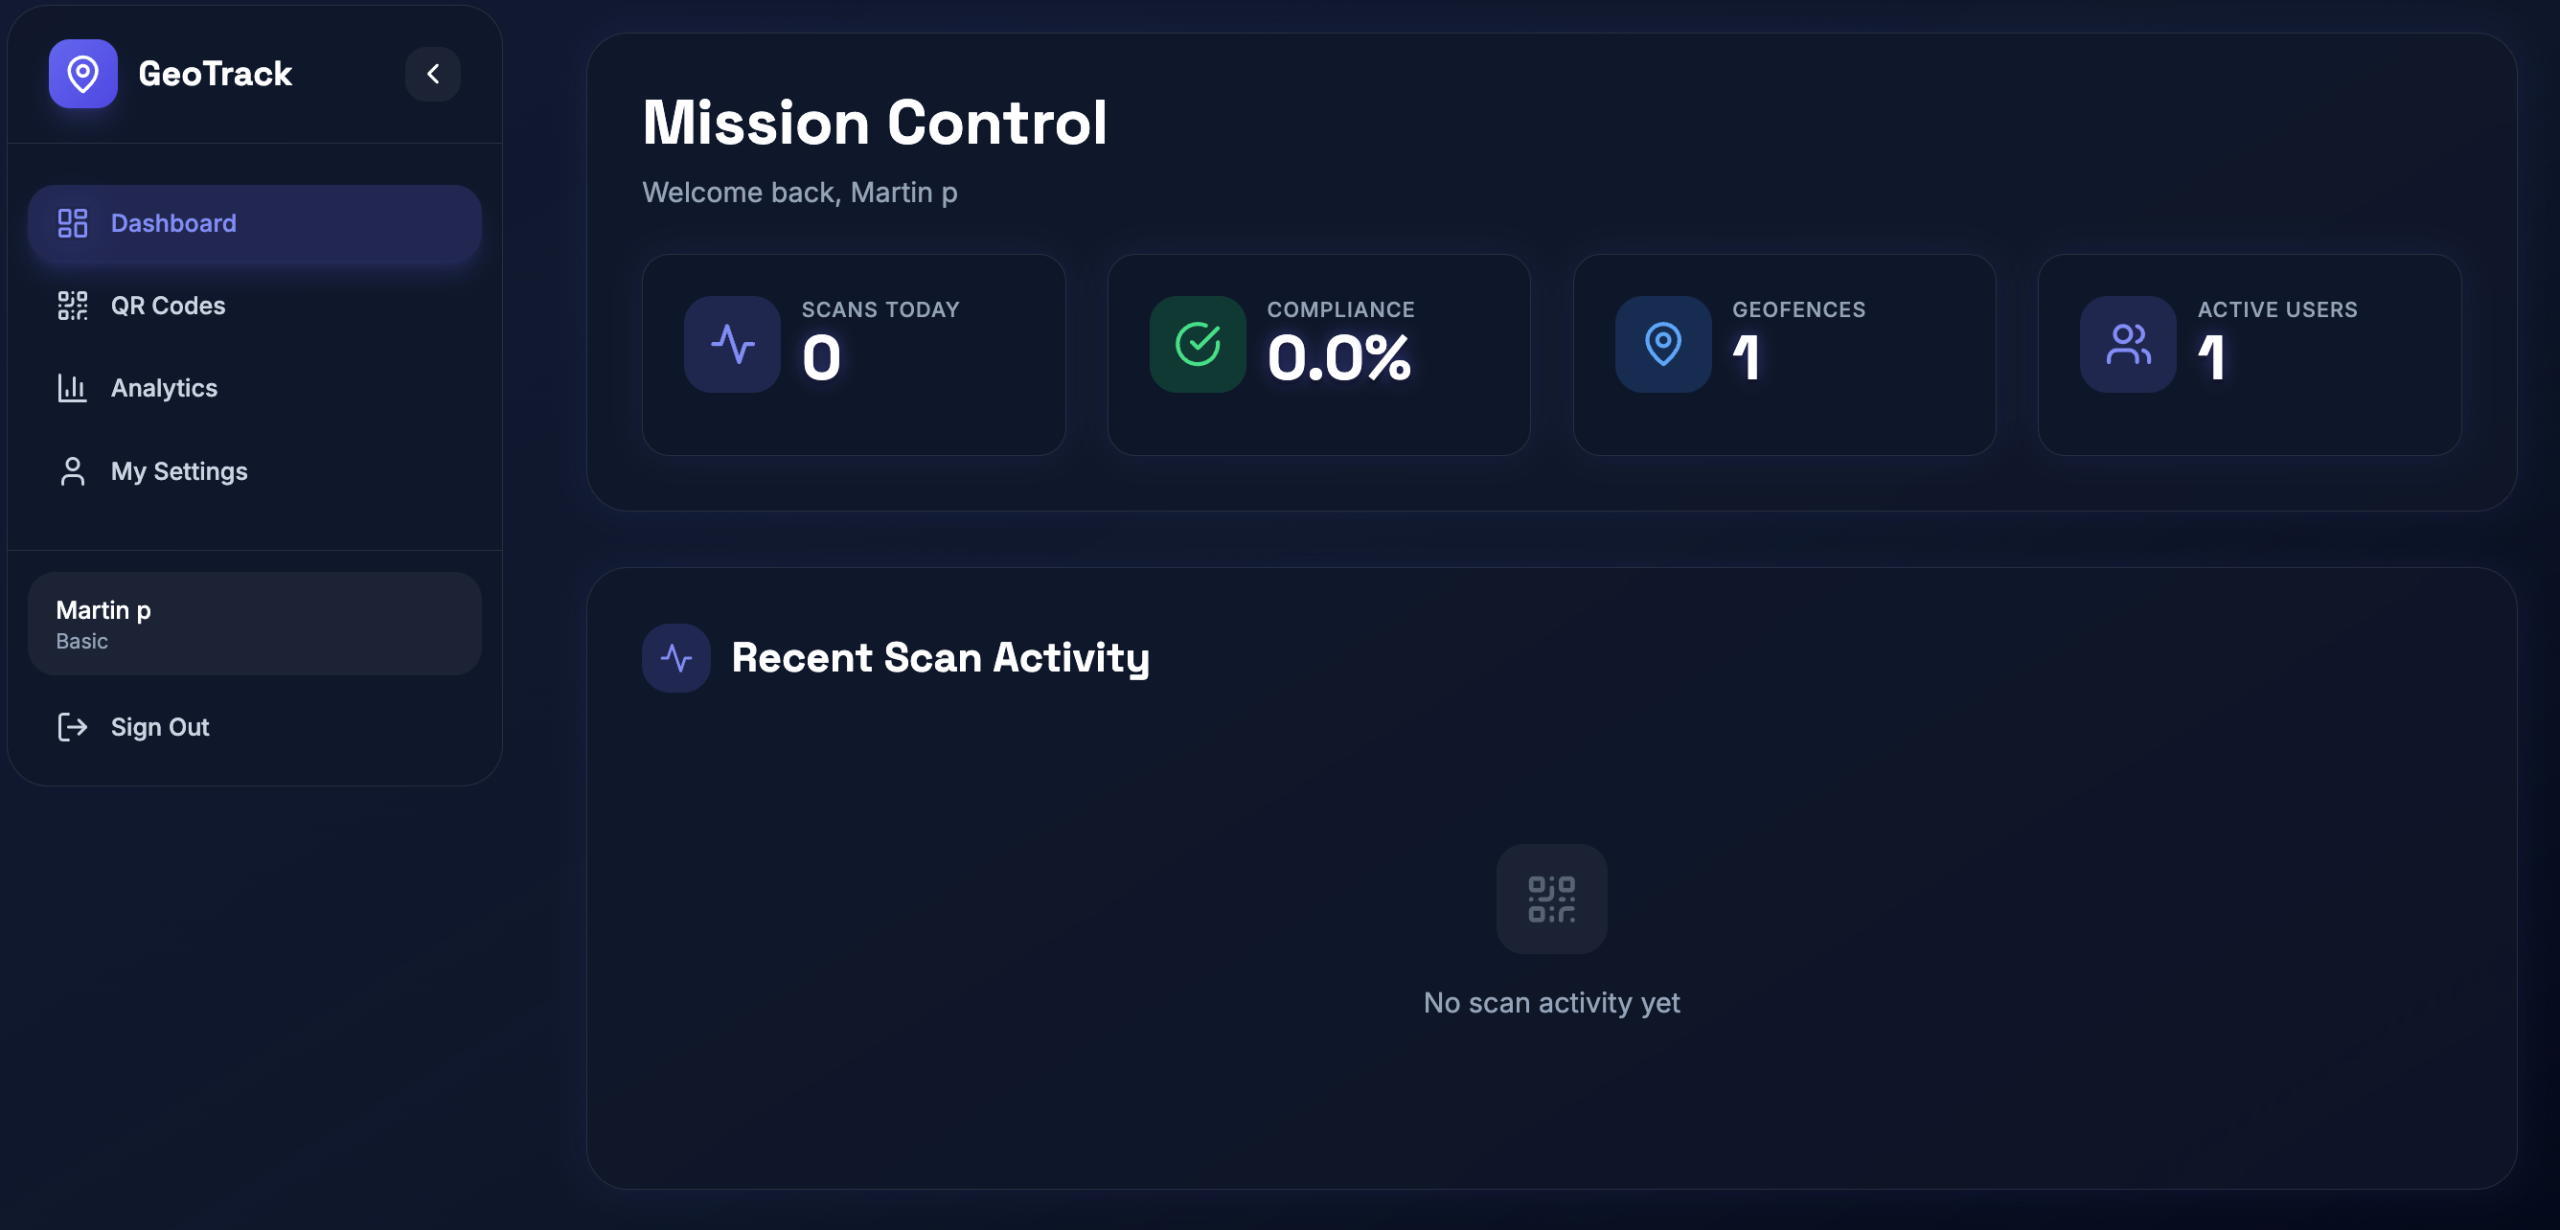Image resolution: width=2560 pixels, height=1230 pixels.
Task: Click the Geofences map pin icon
Action: coord(1663,344)
